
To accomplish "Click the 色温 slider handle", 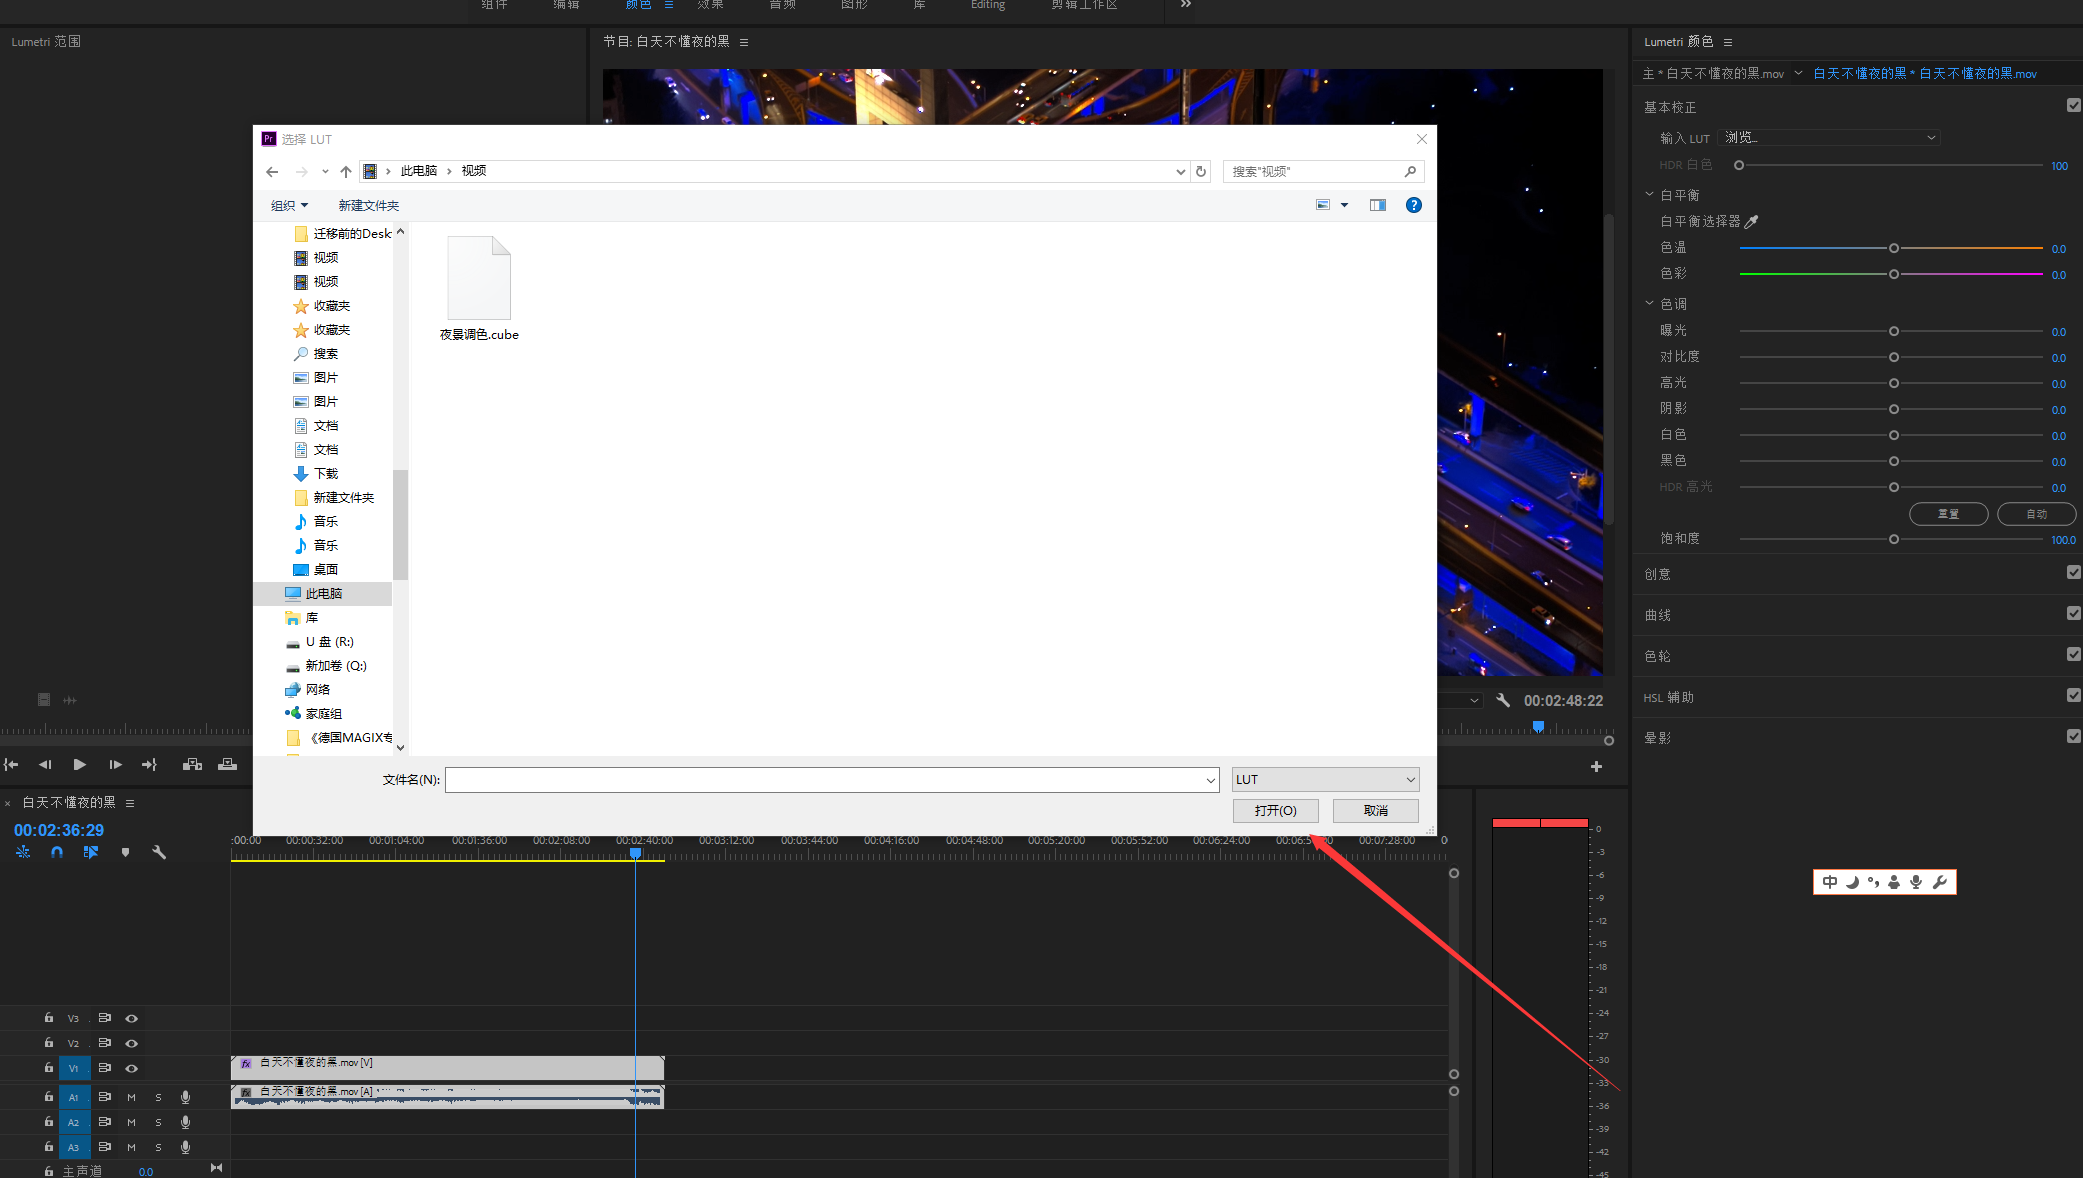I will (x=1893, y=248).
